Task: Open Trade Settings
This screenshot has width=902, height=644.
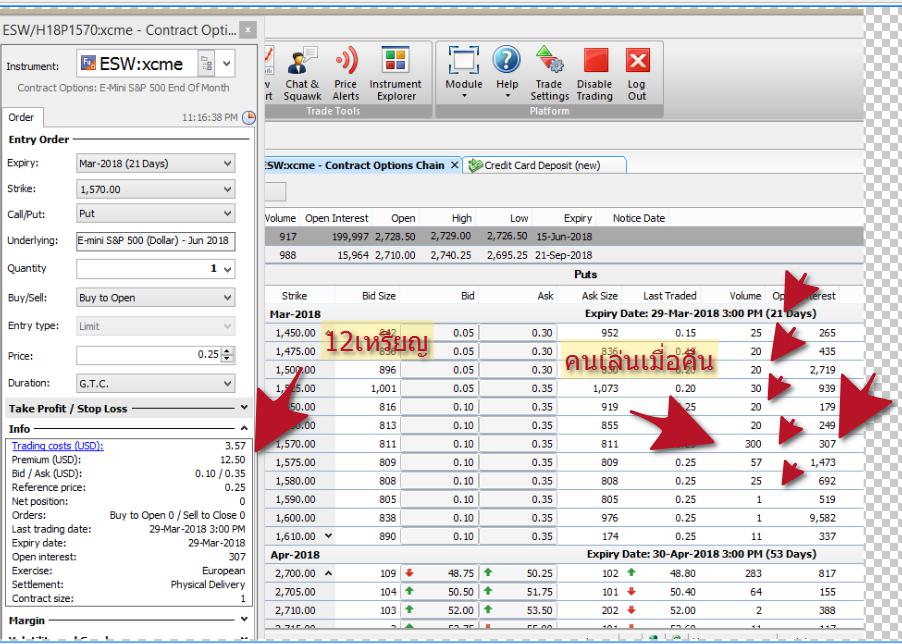Action: [549, 70]
